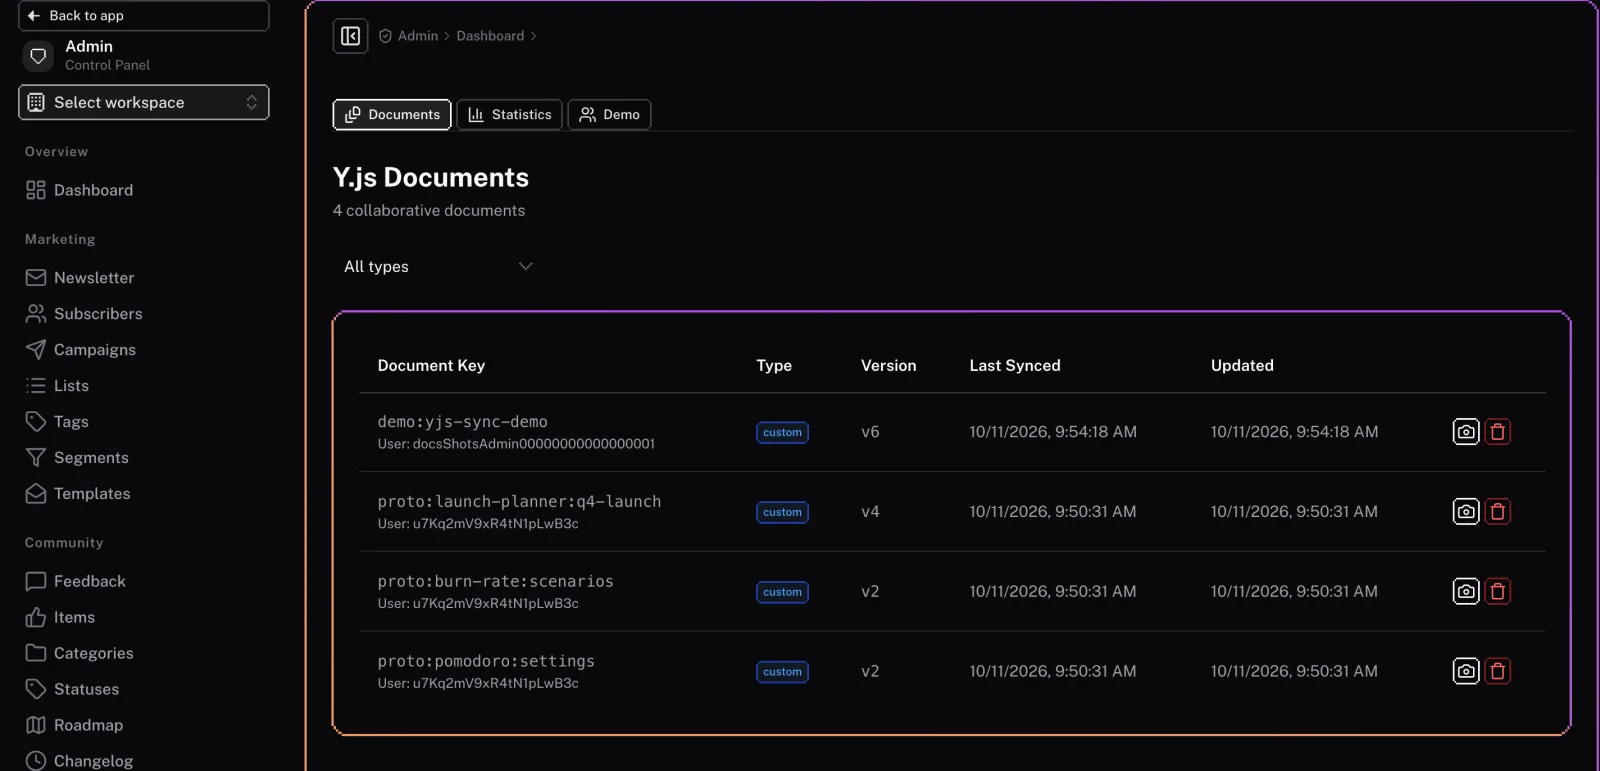Snapshot the proto:launch-planner:q4-launch document

coord(1465,512)
